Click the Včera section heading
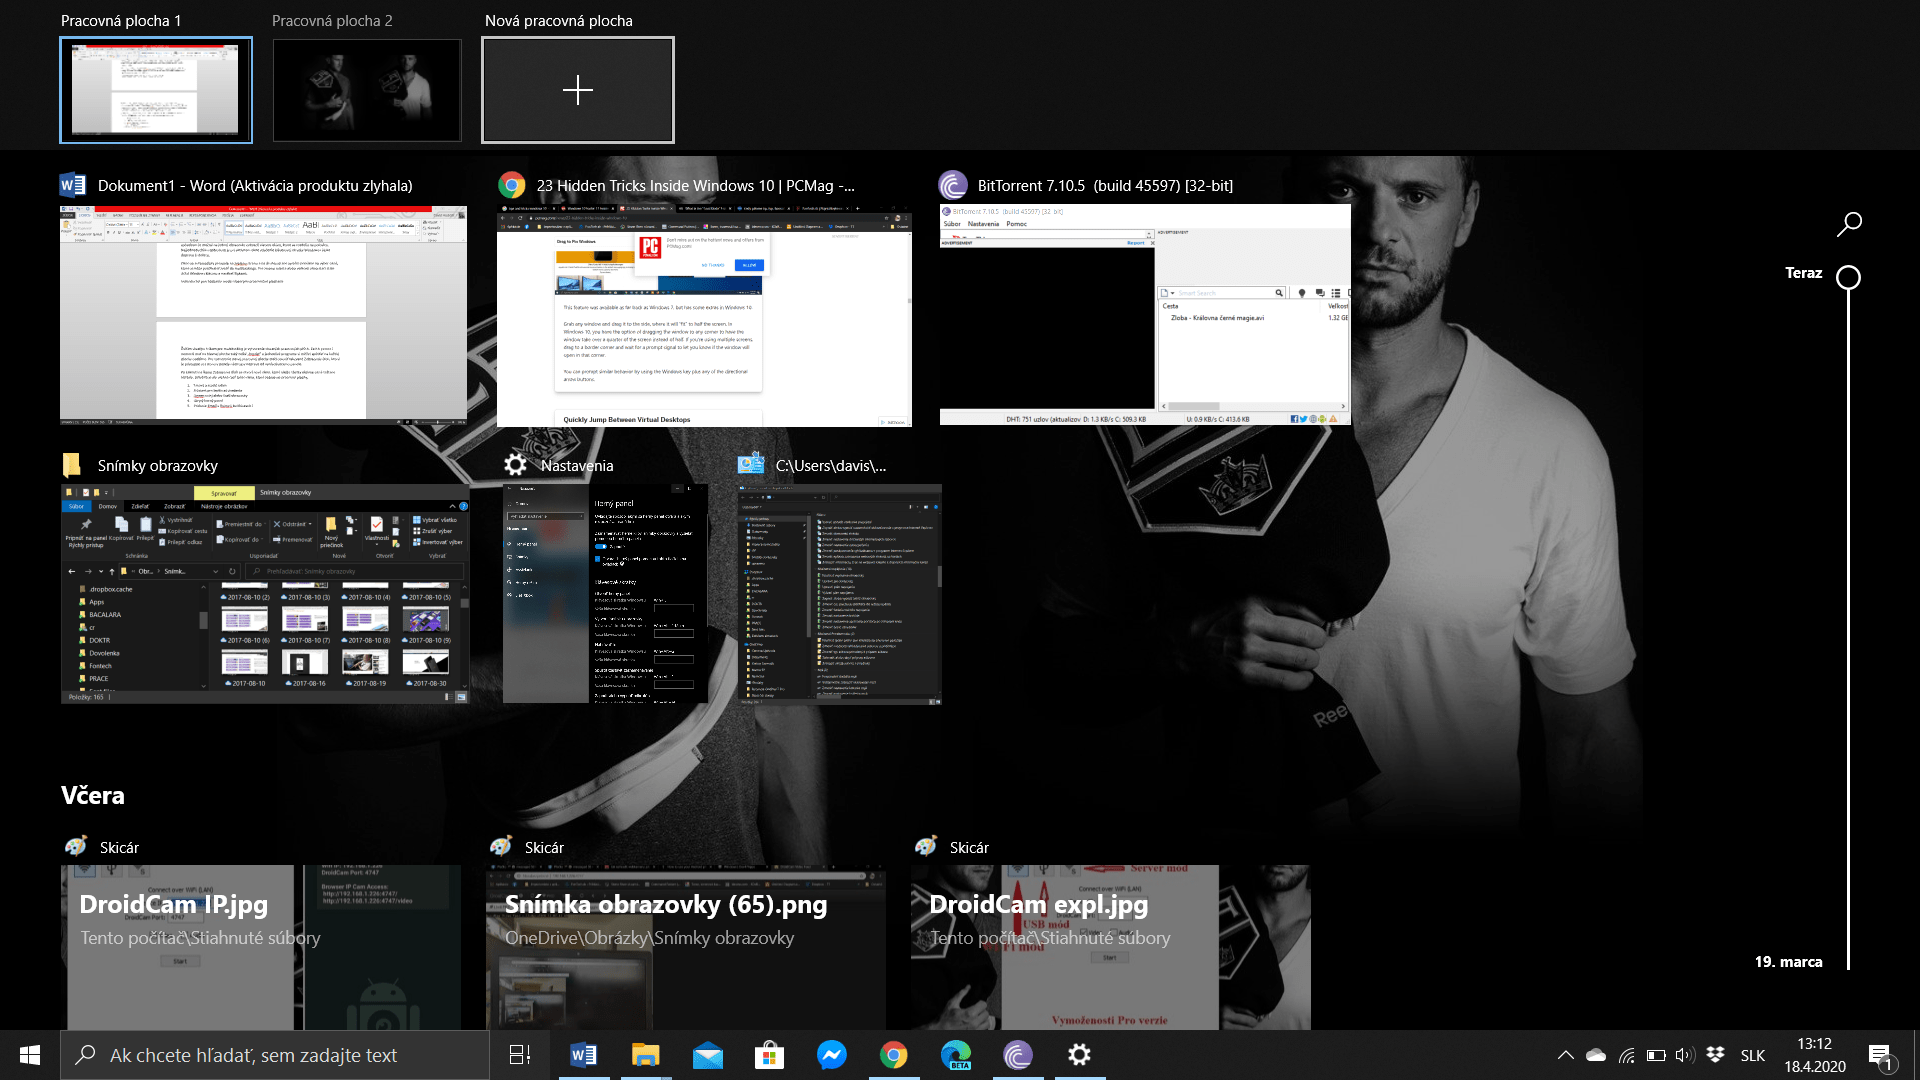The height and width of the screenshot is (1080, 1920). 93,795
